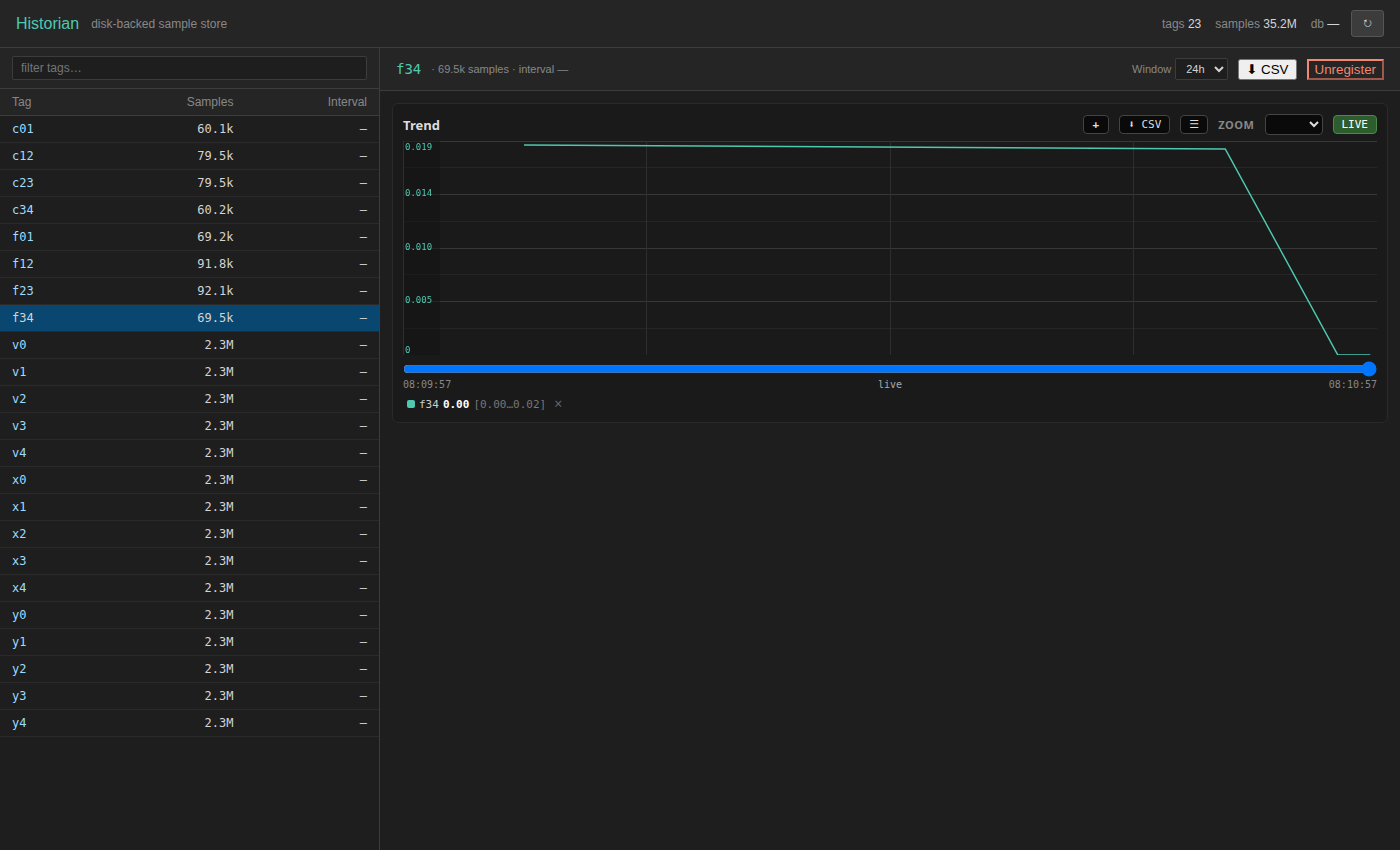Add a tag with the plus button
The height and width of the screenshot is (850, 1400).
point(1096,125)
